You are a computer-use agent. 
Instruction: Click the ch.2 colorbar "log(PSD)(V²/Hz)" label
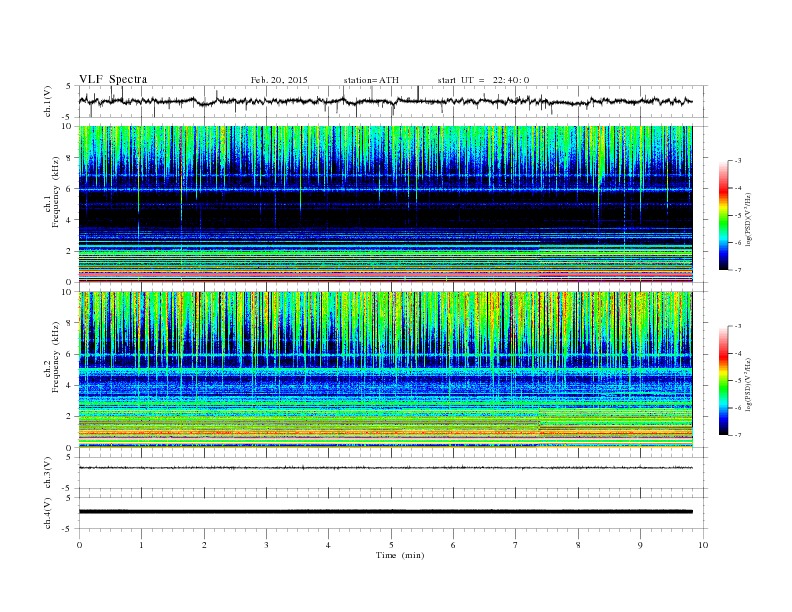(748, 384)
